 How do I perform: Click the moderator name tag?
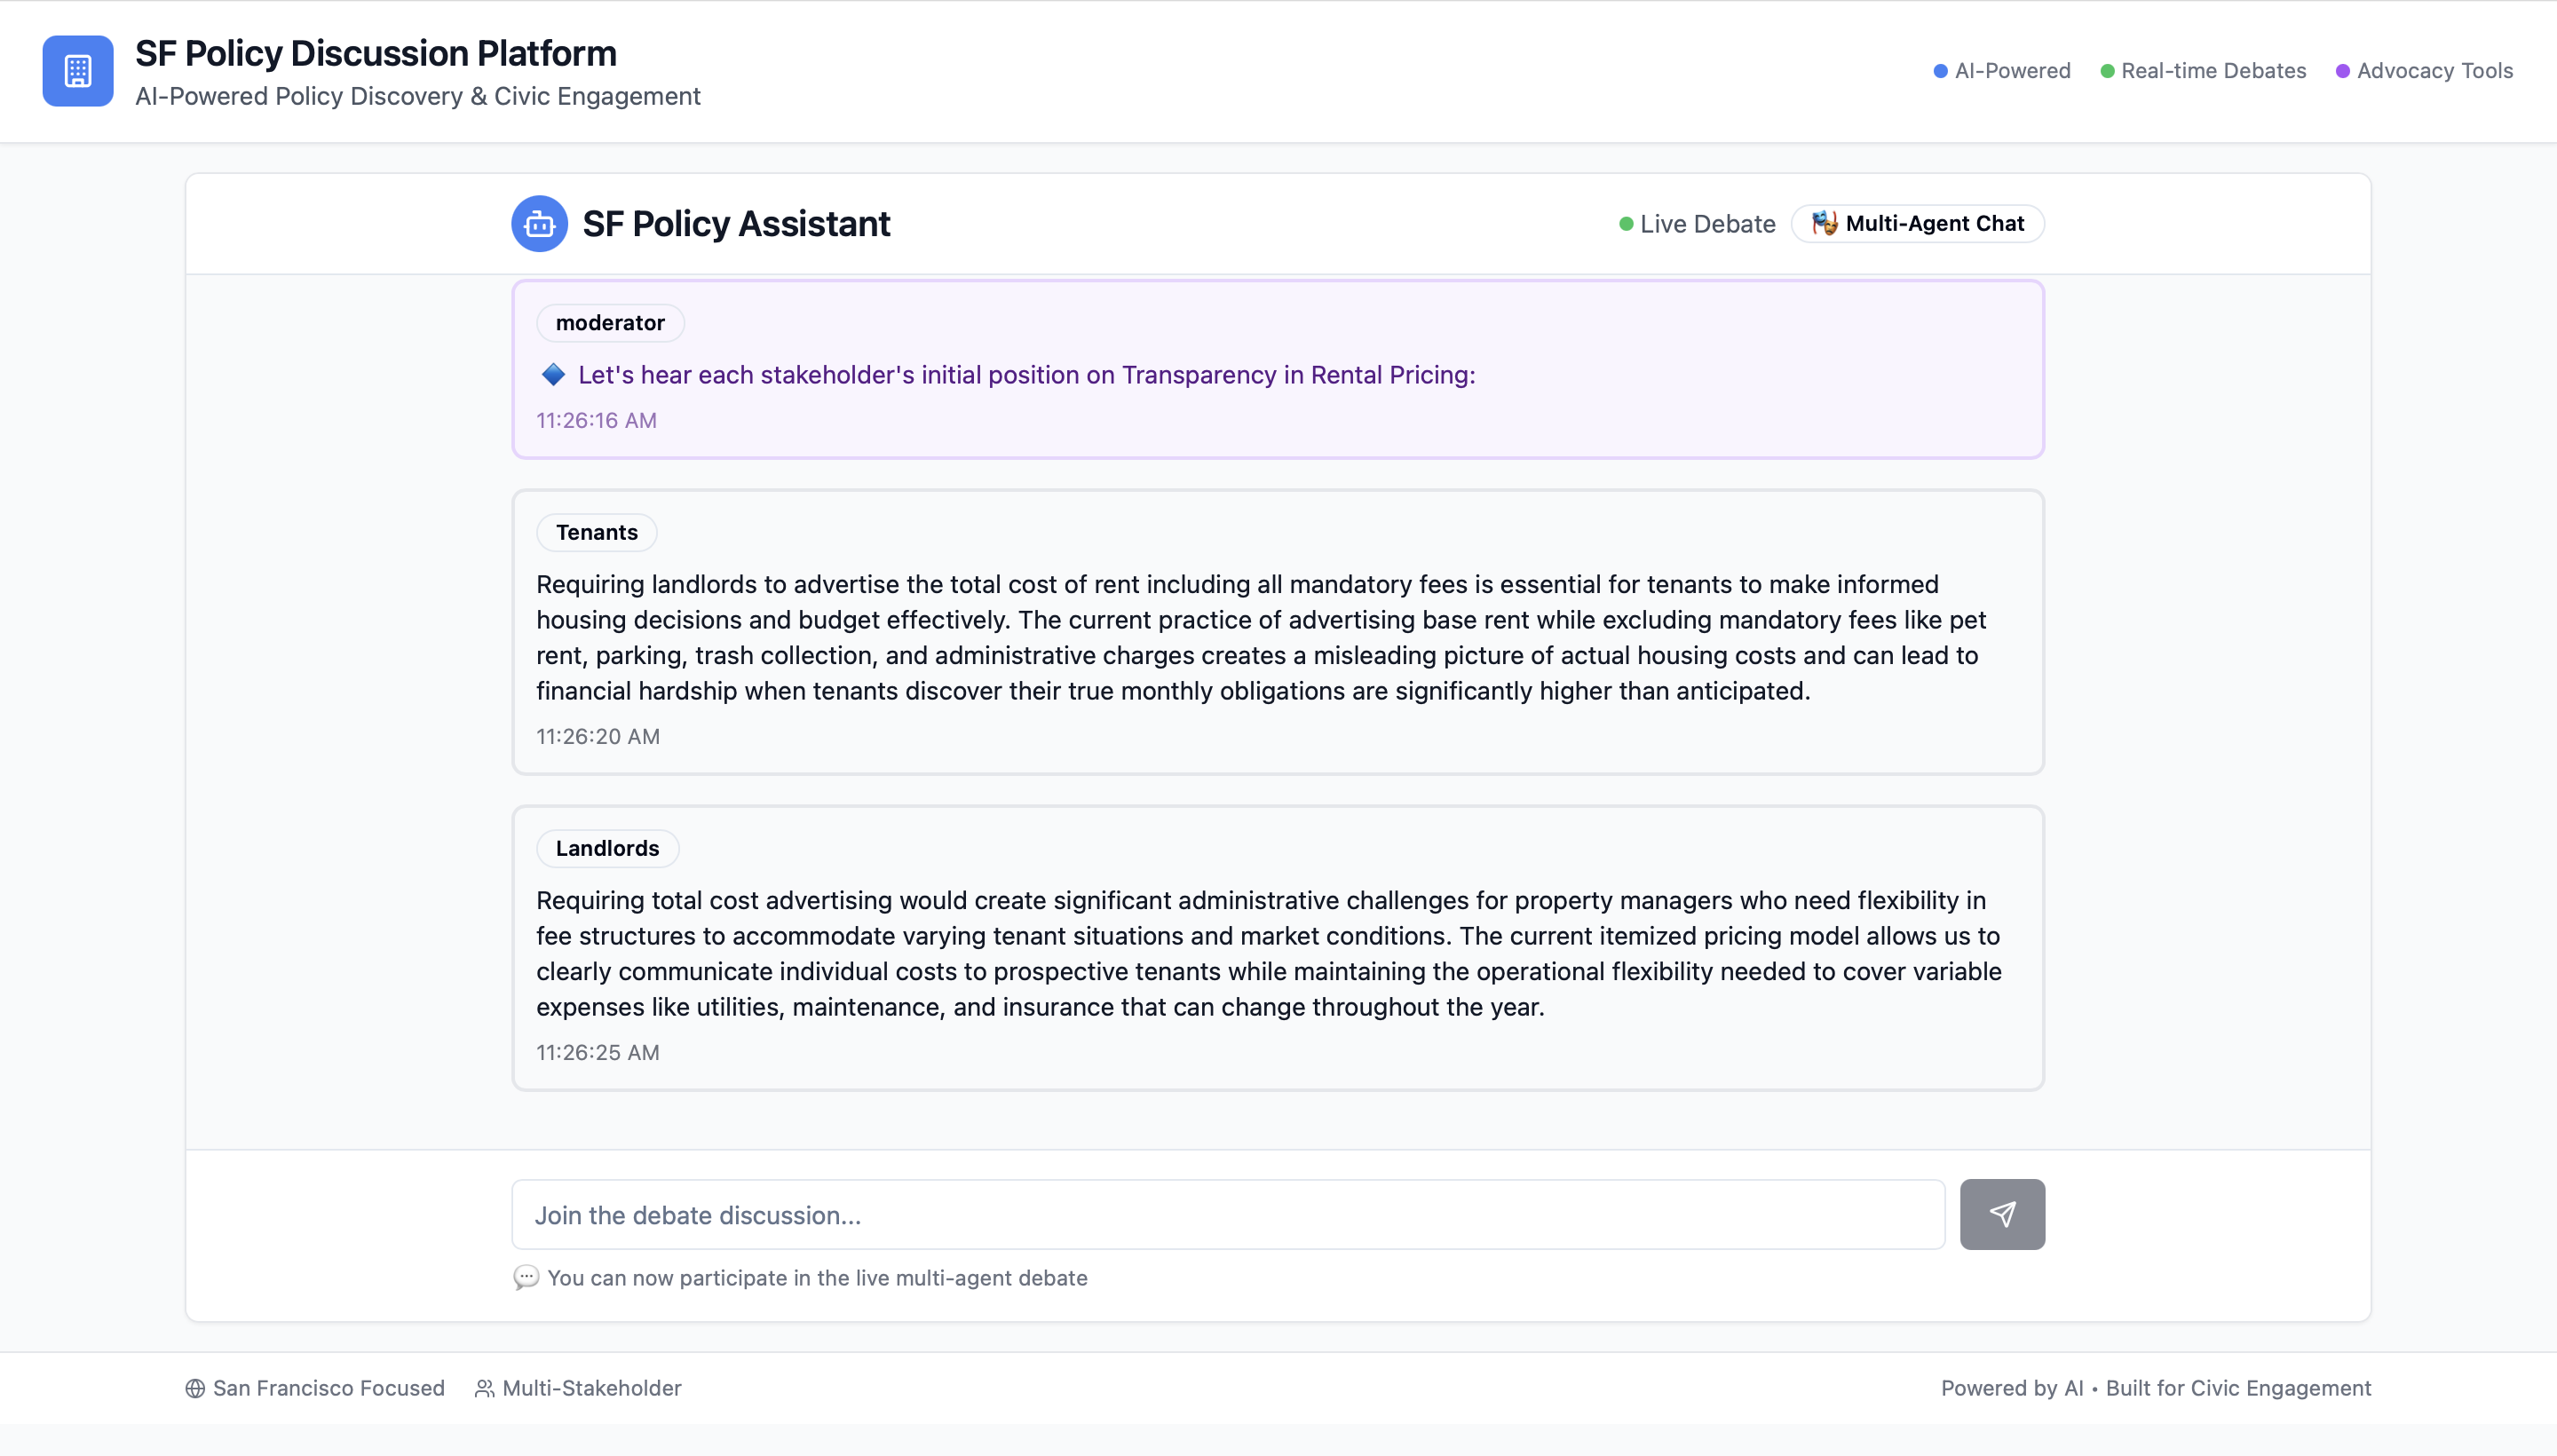click(610, 322)
